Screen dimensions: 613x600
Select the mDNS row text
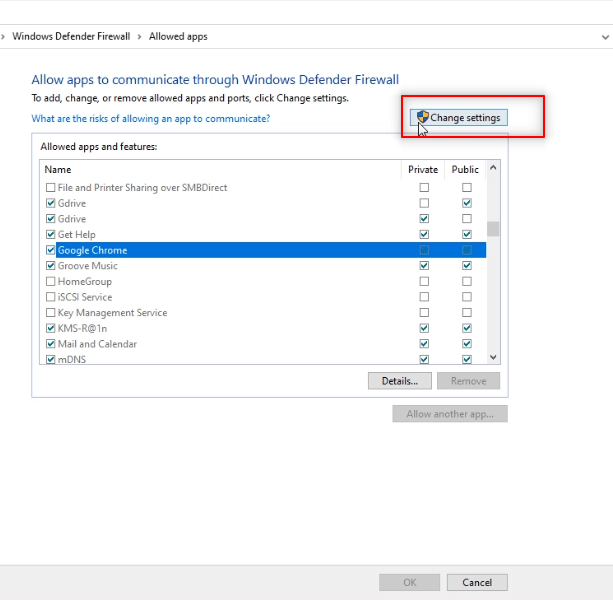72,360
